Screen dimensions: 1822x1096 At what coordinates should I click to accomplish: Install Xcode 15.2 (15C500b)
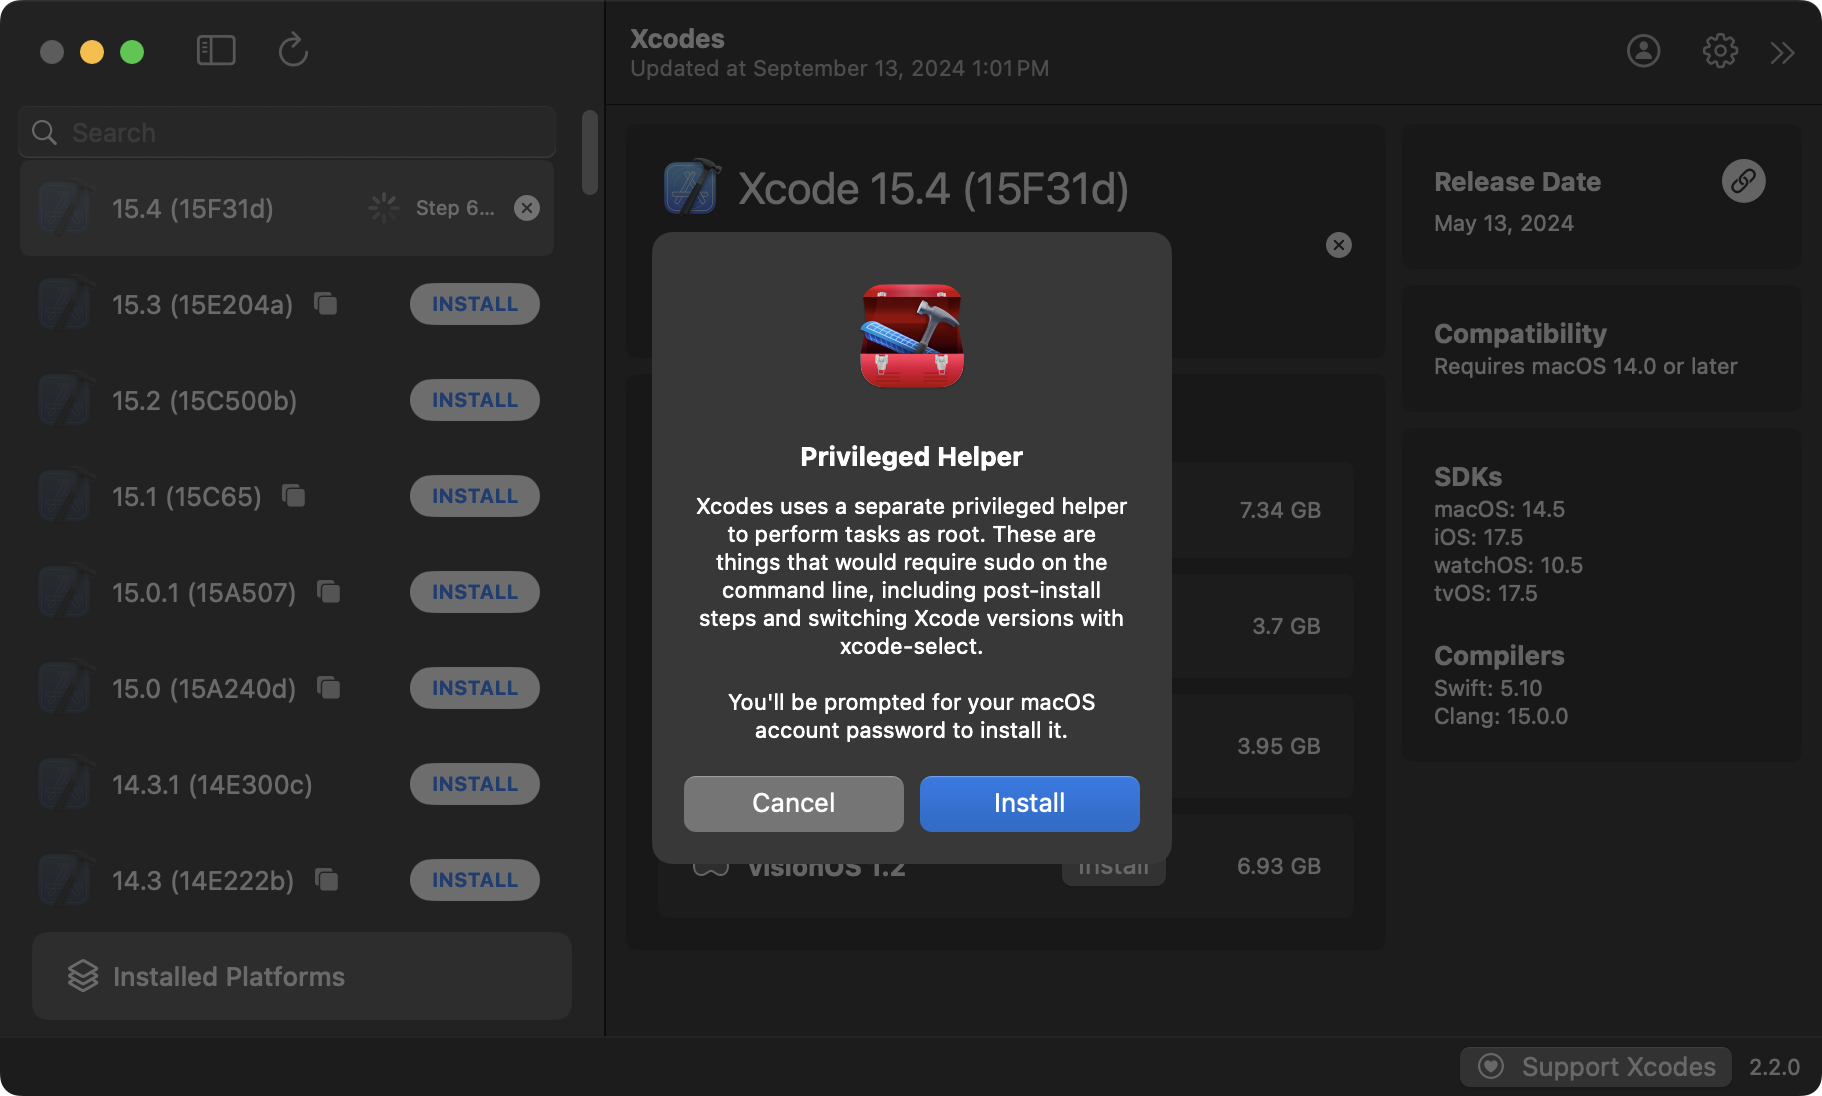(474, 400)
